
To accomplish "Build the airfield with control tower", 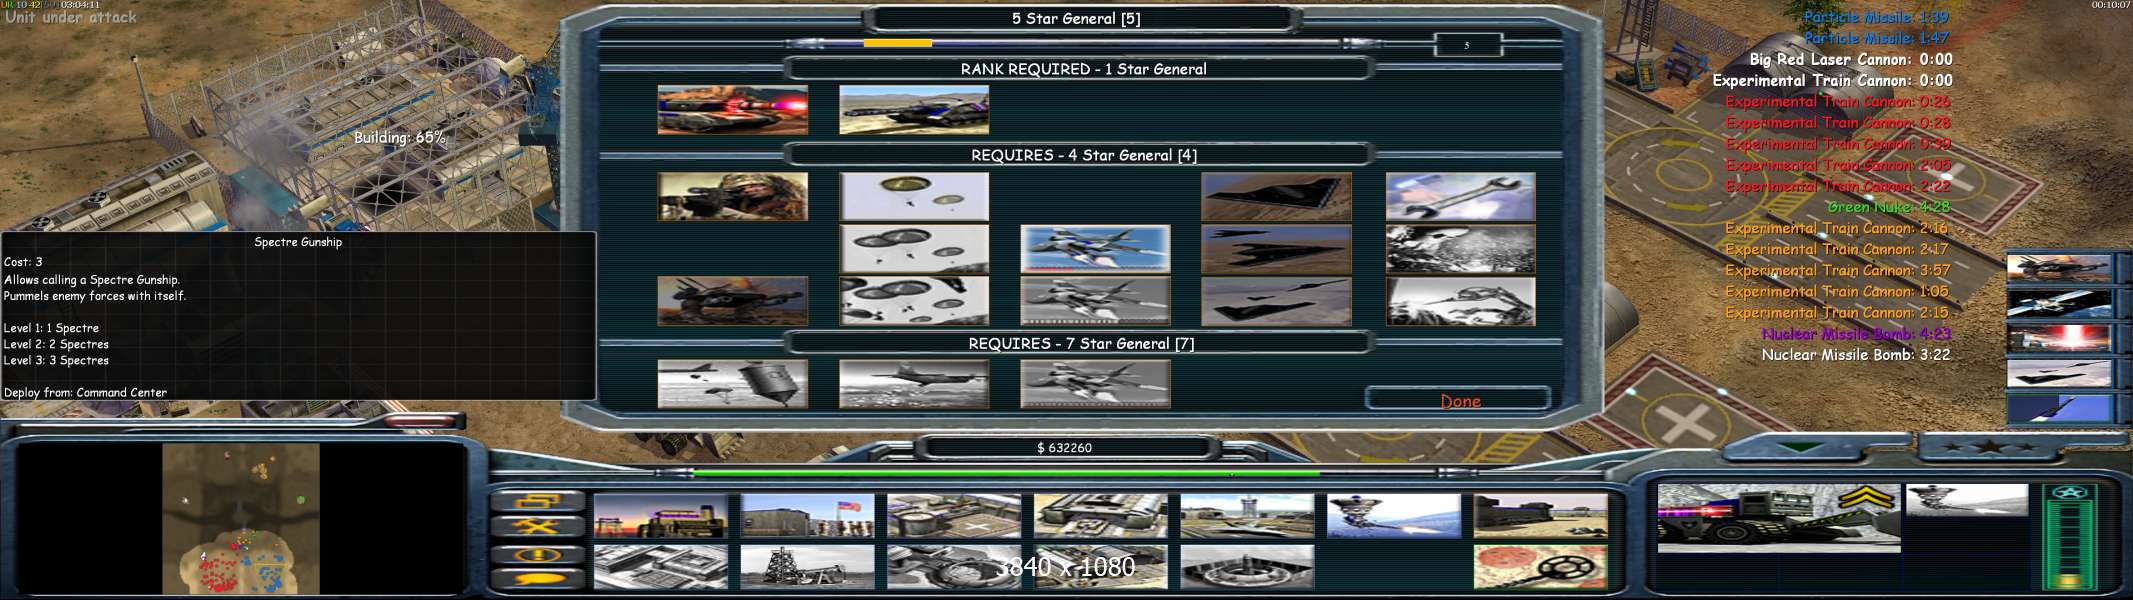I will tap(1247, 516).
